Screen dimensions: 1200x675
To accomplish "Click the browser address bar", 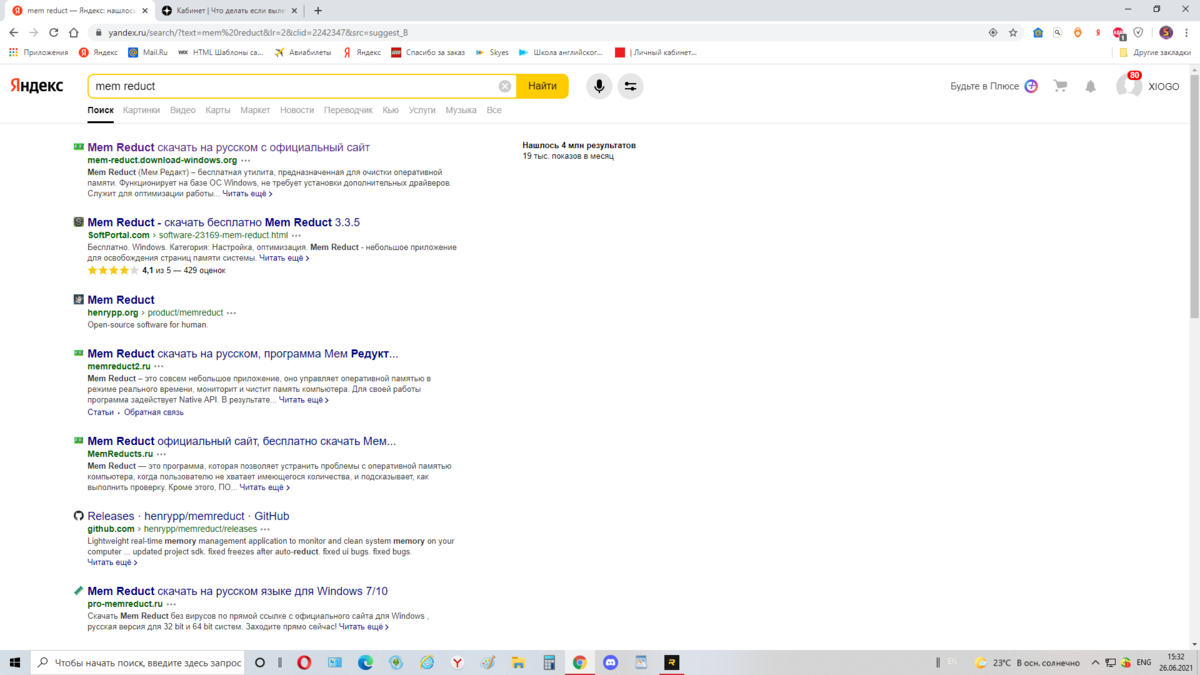I will tap(540, 32).
